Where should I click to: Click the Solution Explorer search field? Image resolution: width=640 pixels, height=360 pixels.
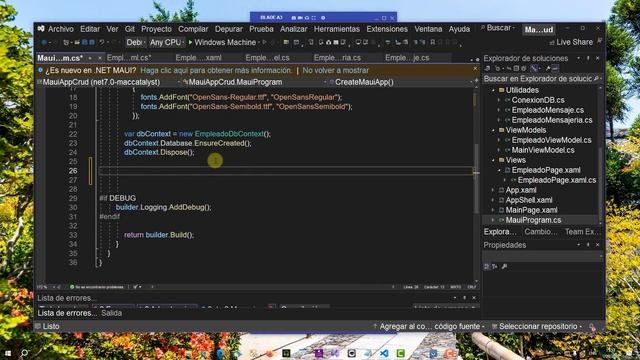[541, 78]
